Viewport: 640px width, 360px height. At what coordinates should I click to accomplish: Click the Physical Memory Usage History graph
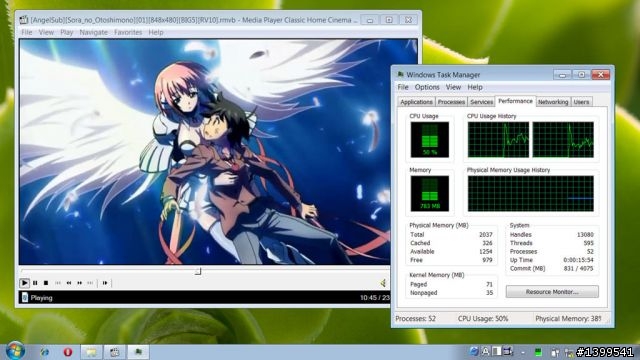point(531,193)
